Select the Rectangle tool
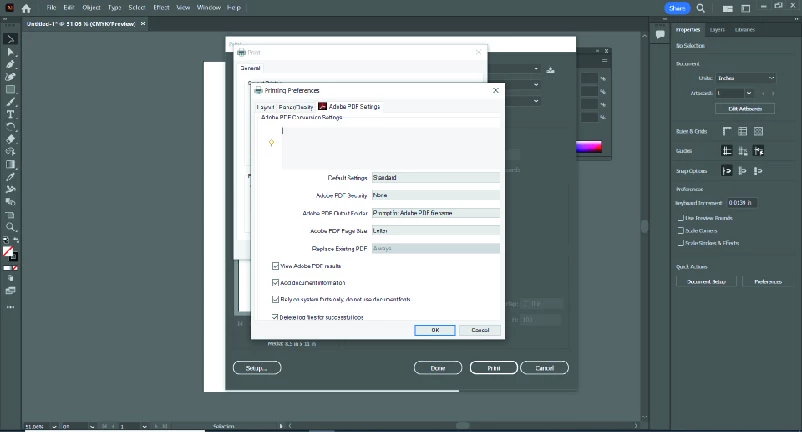The image size is (802, 432). coord(10,89)
